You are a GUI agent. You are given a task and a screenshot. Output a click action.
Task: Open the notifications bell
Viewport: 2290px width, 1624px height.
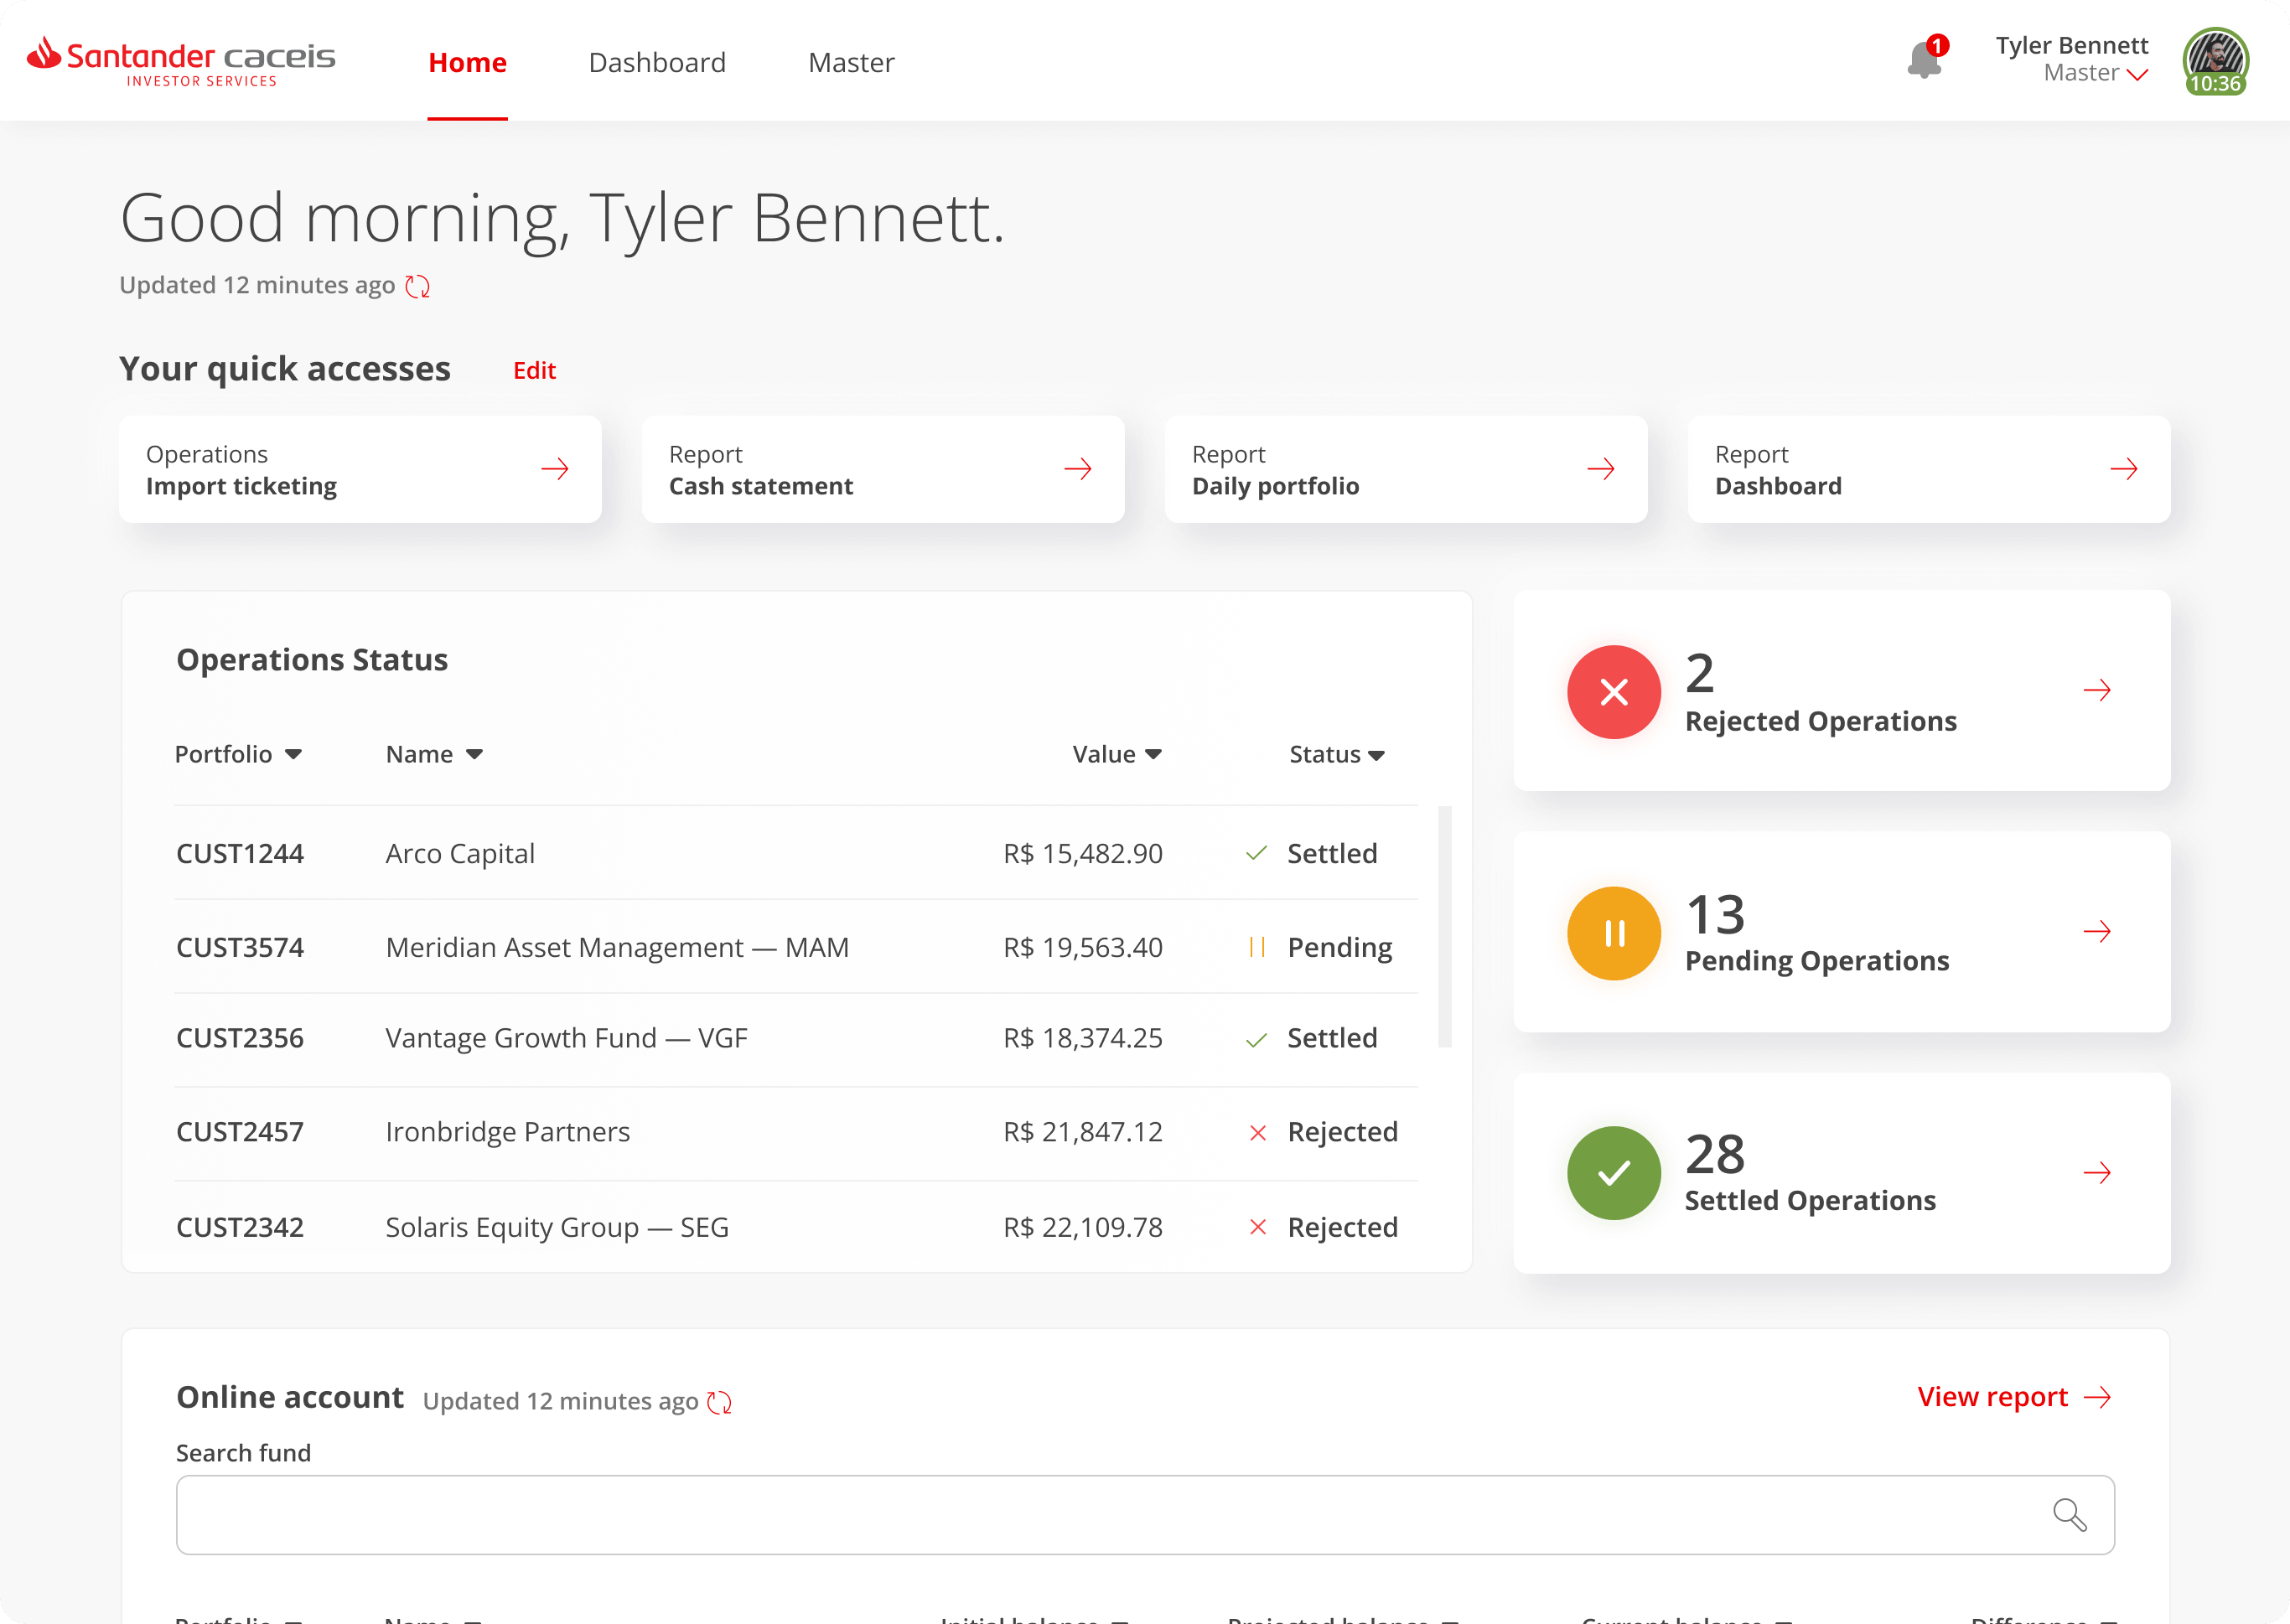click(x=1924, y=61)
